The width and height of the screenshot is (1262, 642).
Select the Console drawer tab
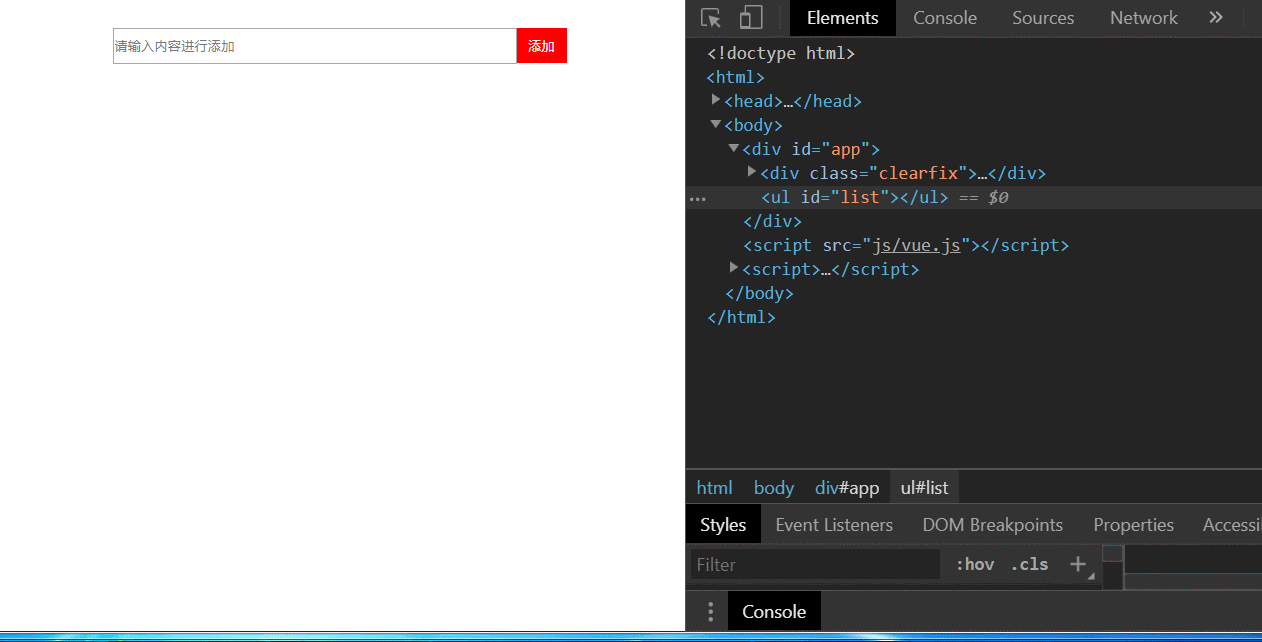[774, 611]
